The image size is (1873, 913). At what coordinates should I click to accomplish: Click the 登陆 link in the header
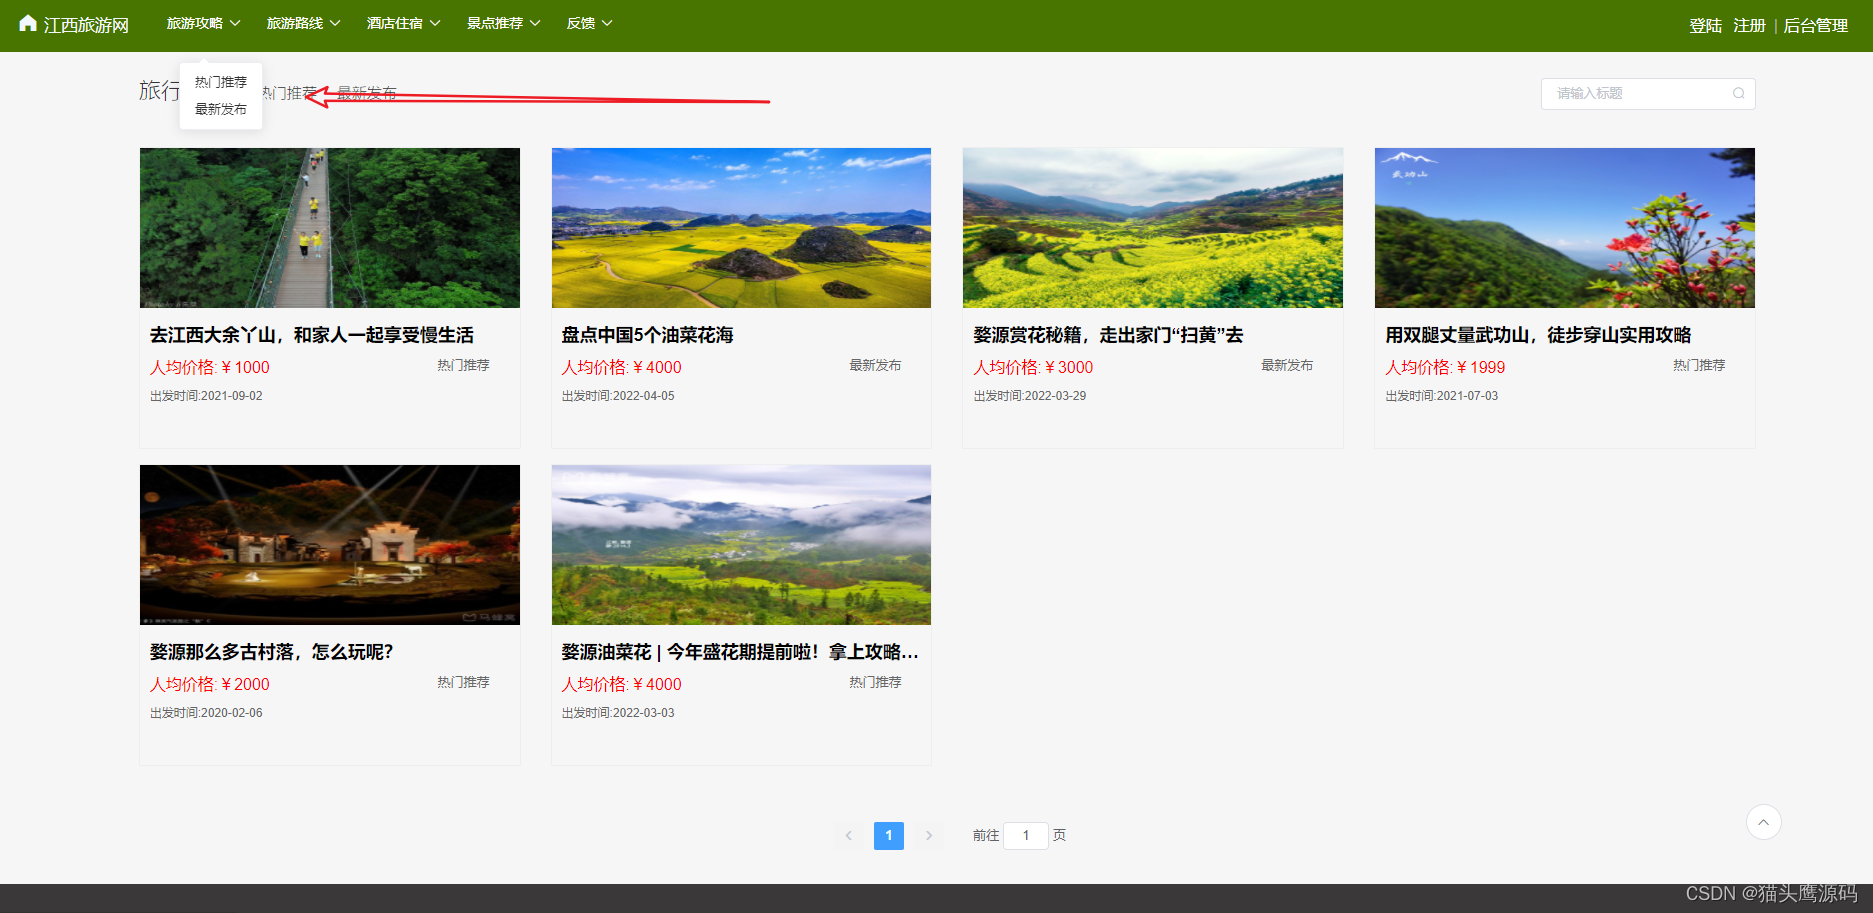1705,26
